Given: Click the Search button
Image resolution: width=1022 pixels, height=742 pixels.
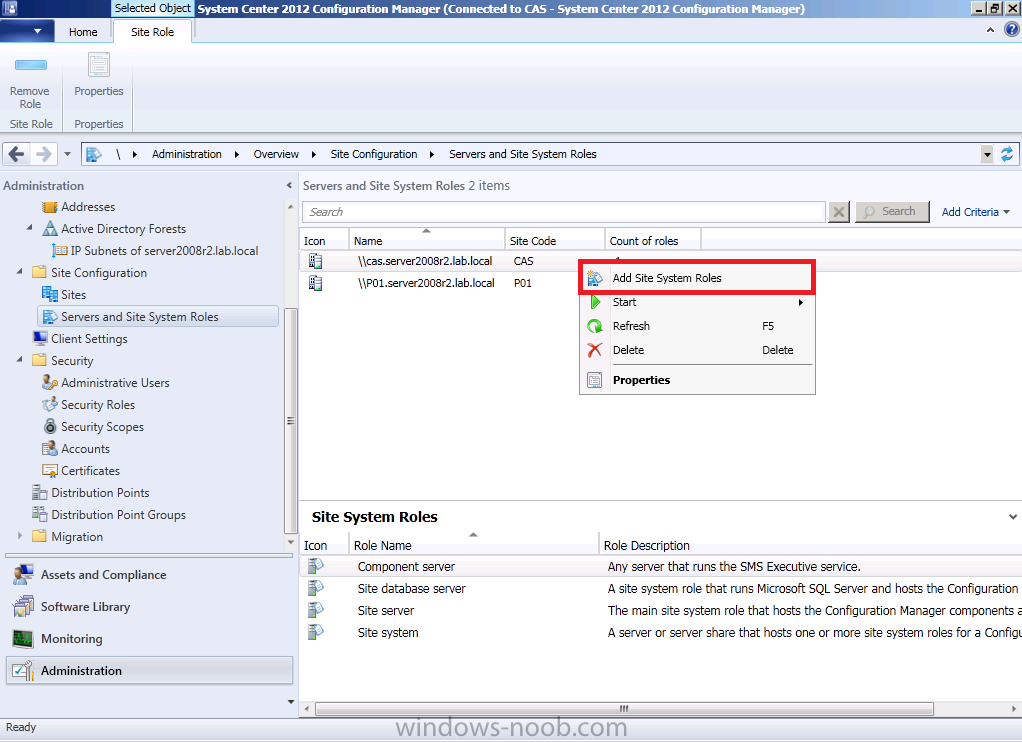Looking at the screenshot, I should point(892,212).
